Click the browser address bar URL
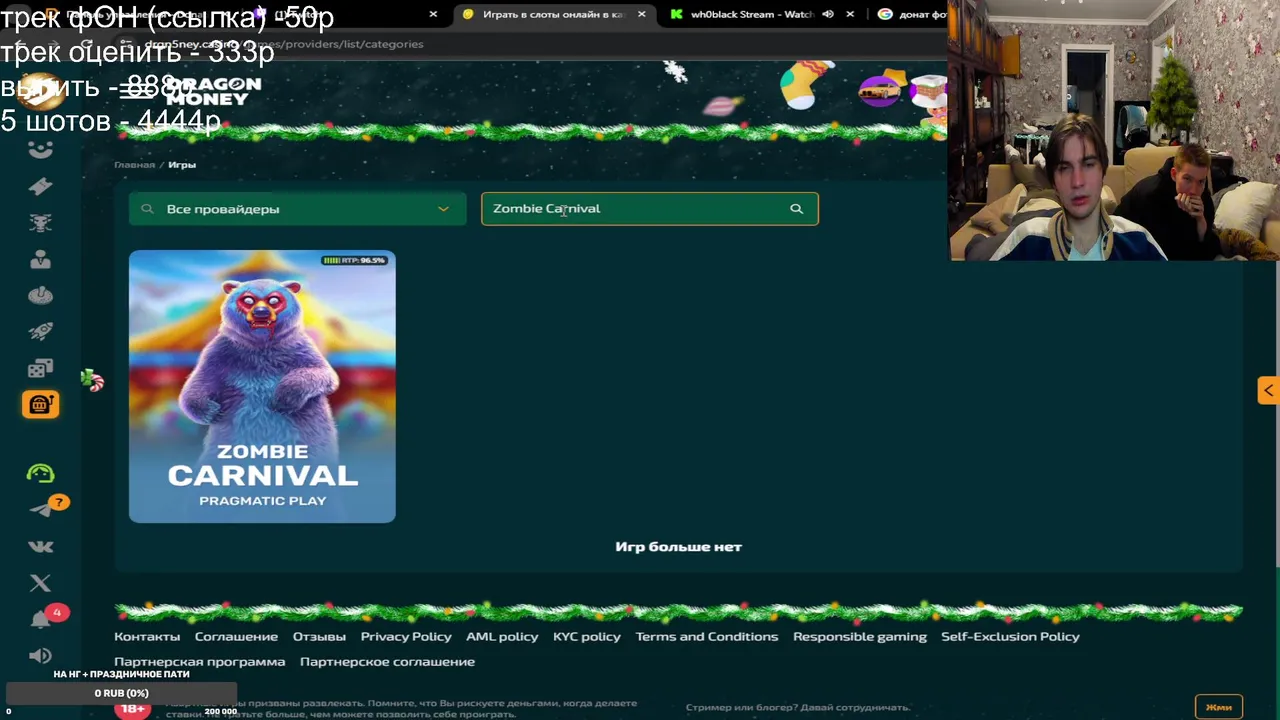This screenshot has width=1280, height=720. click(x=284, y=44)
